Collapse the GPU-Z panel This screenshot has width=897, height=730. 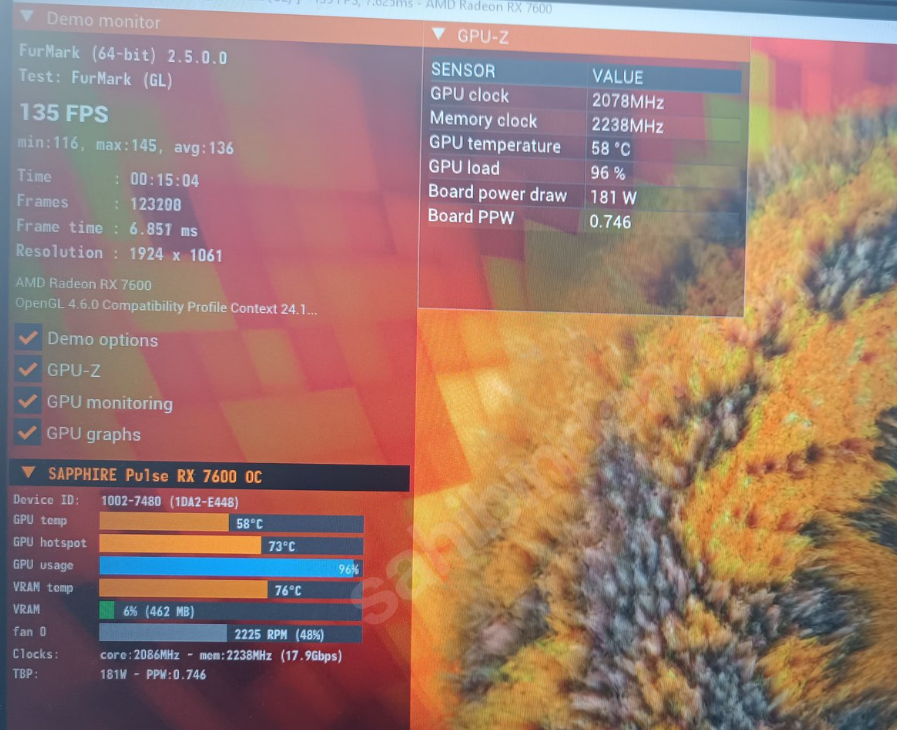click(439, 34)
